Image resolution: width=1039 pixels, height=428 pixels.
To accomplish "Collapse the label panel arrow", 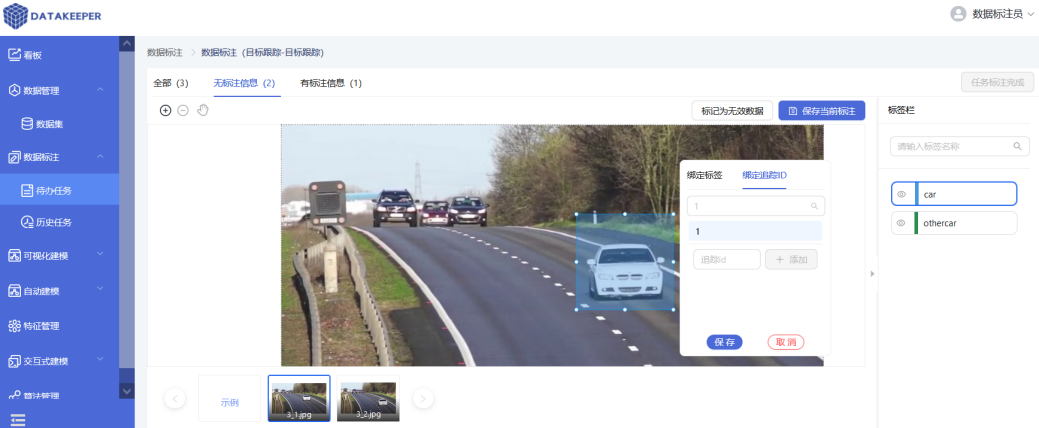I will [872, 273].
